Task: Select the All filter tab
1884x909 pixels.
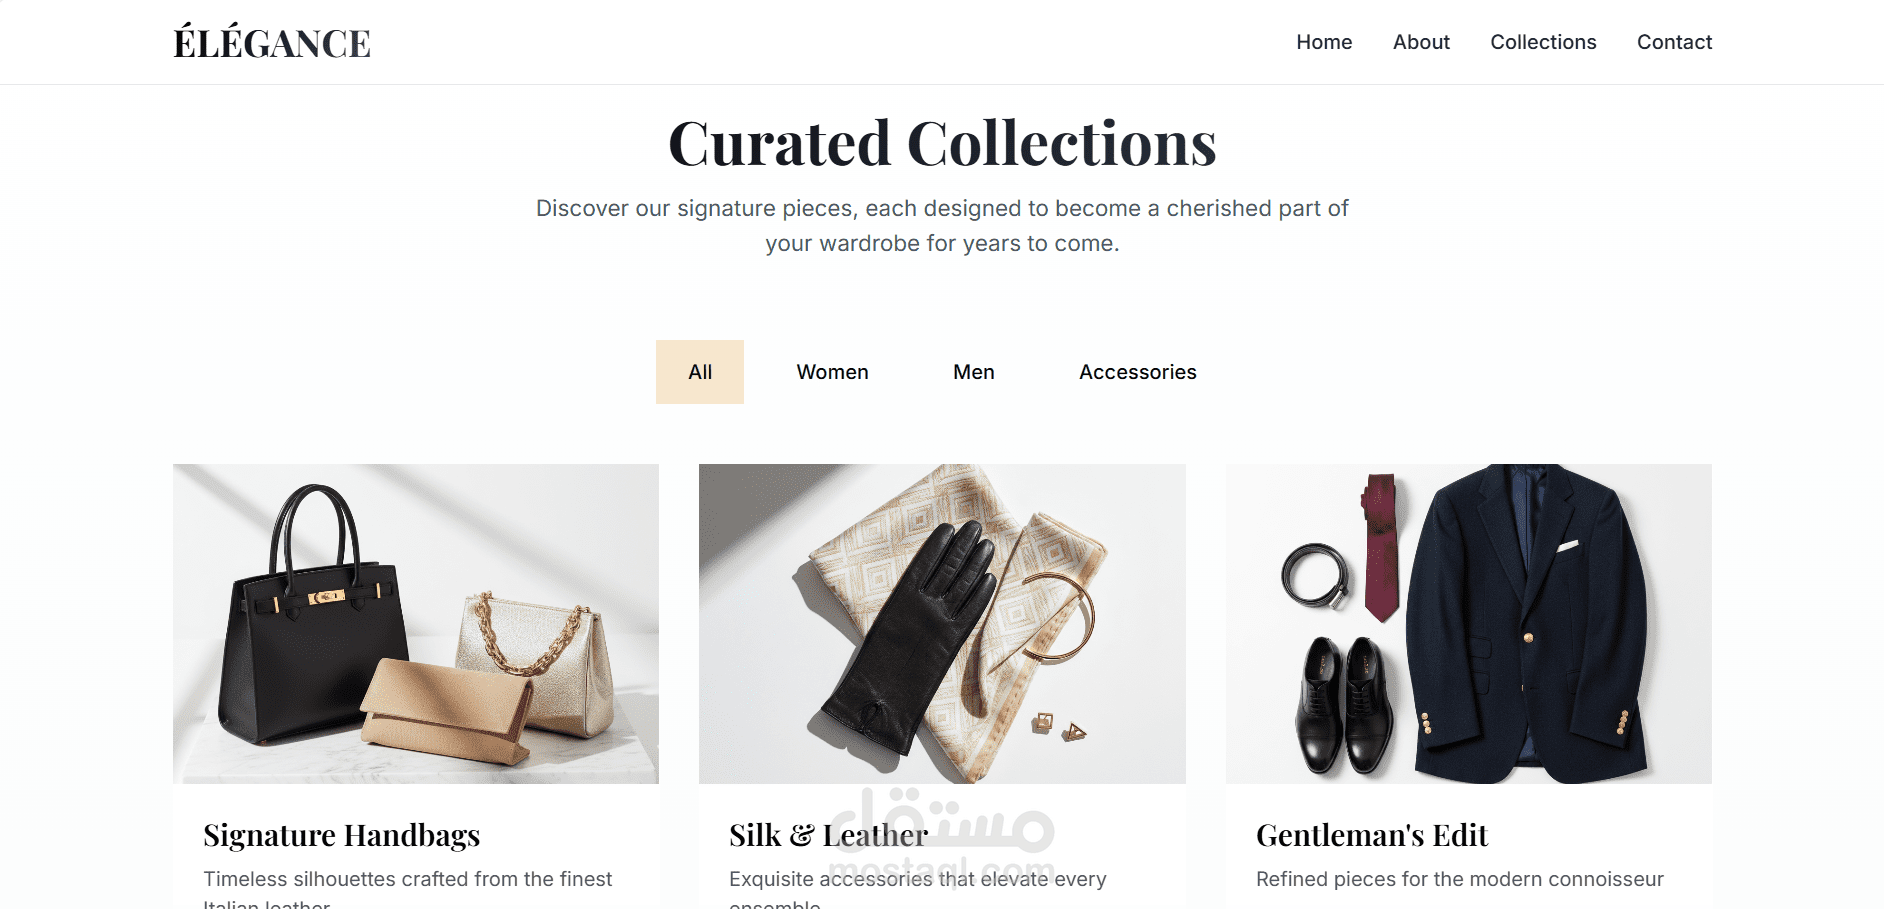Action: click(x=700, y=372)
